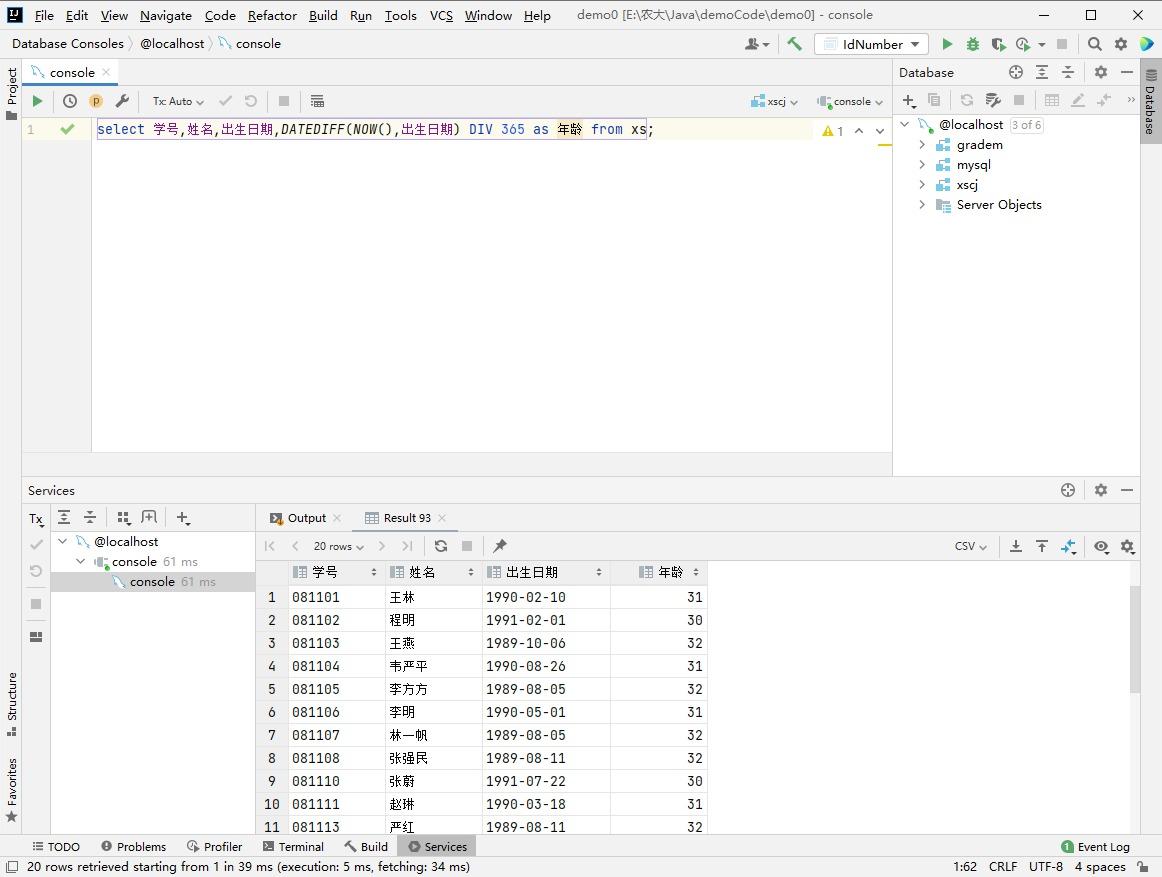
Task: Click the Build project hammer icon
Action: coord(794,44)
